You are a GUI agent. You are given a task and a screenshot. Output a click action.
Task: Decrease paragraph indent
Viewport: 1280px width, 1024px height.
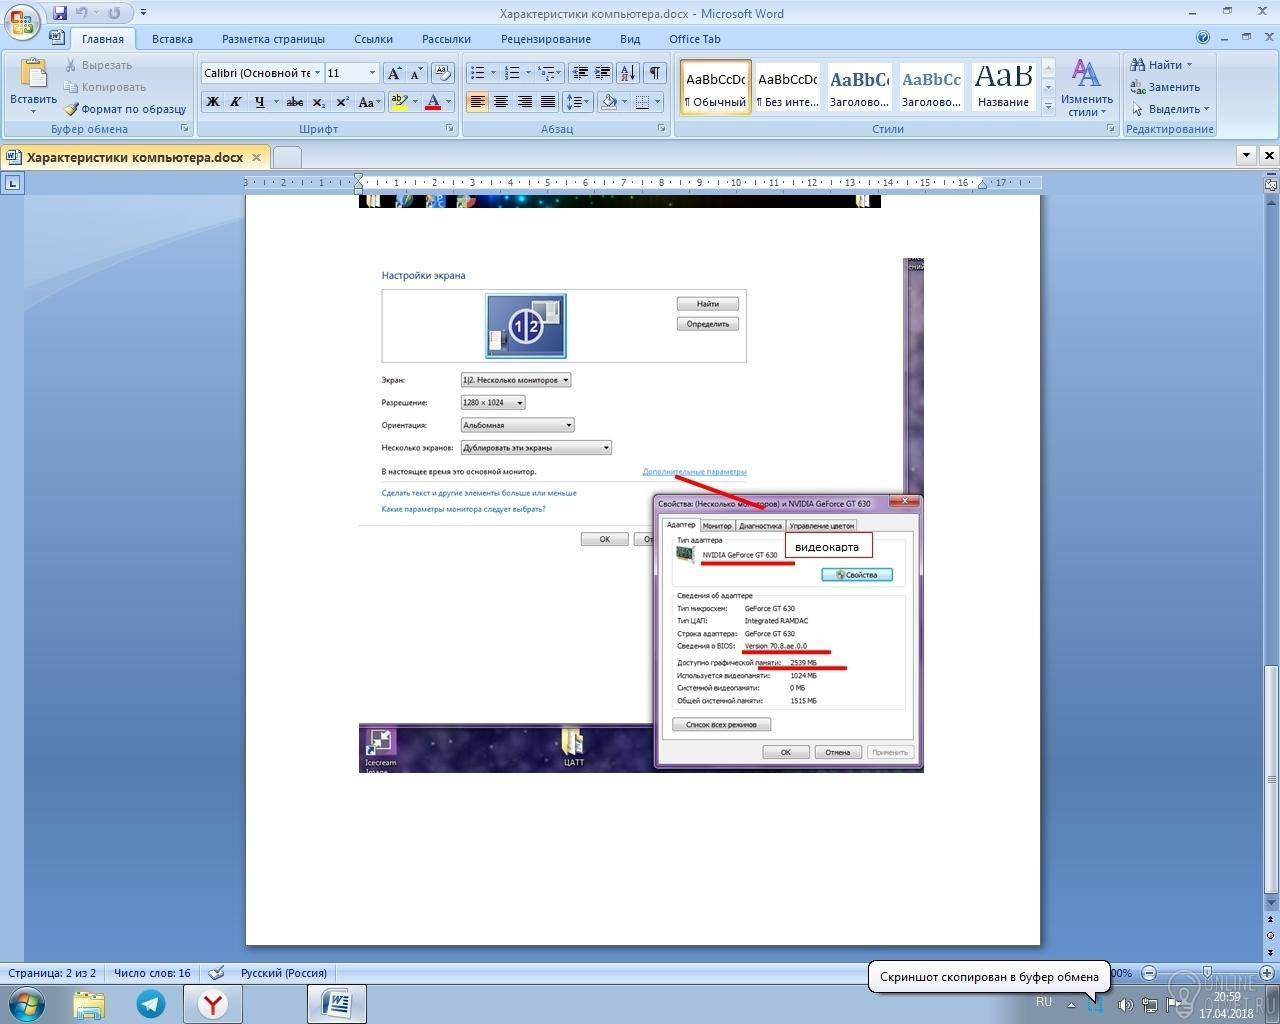(x=579, y=73)
